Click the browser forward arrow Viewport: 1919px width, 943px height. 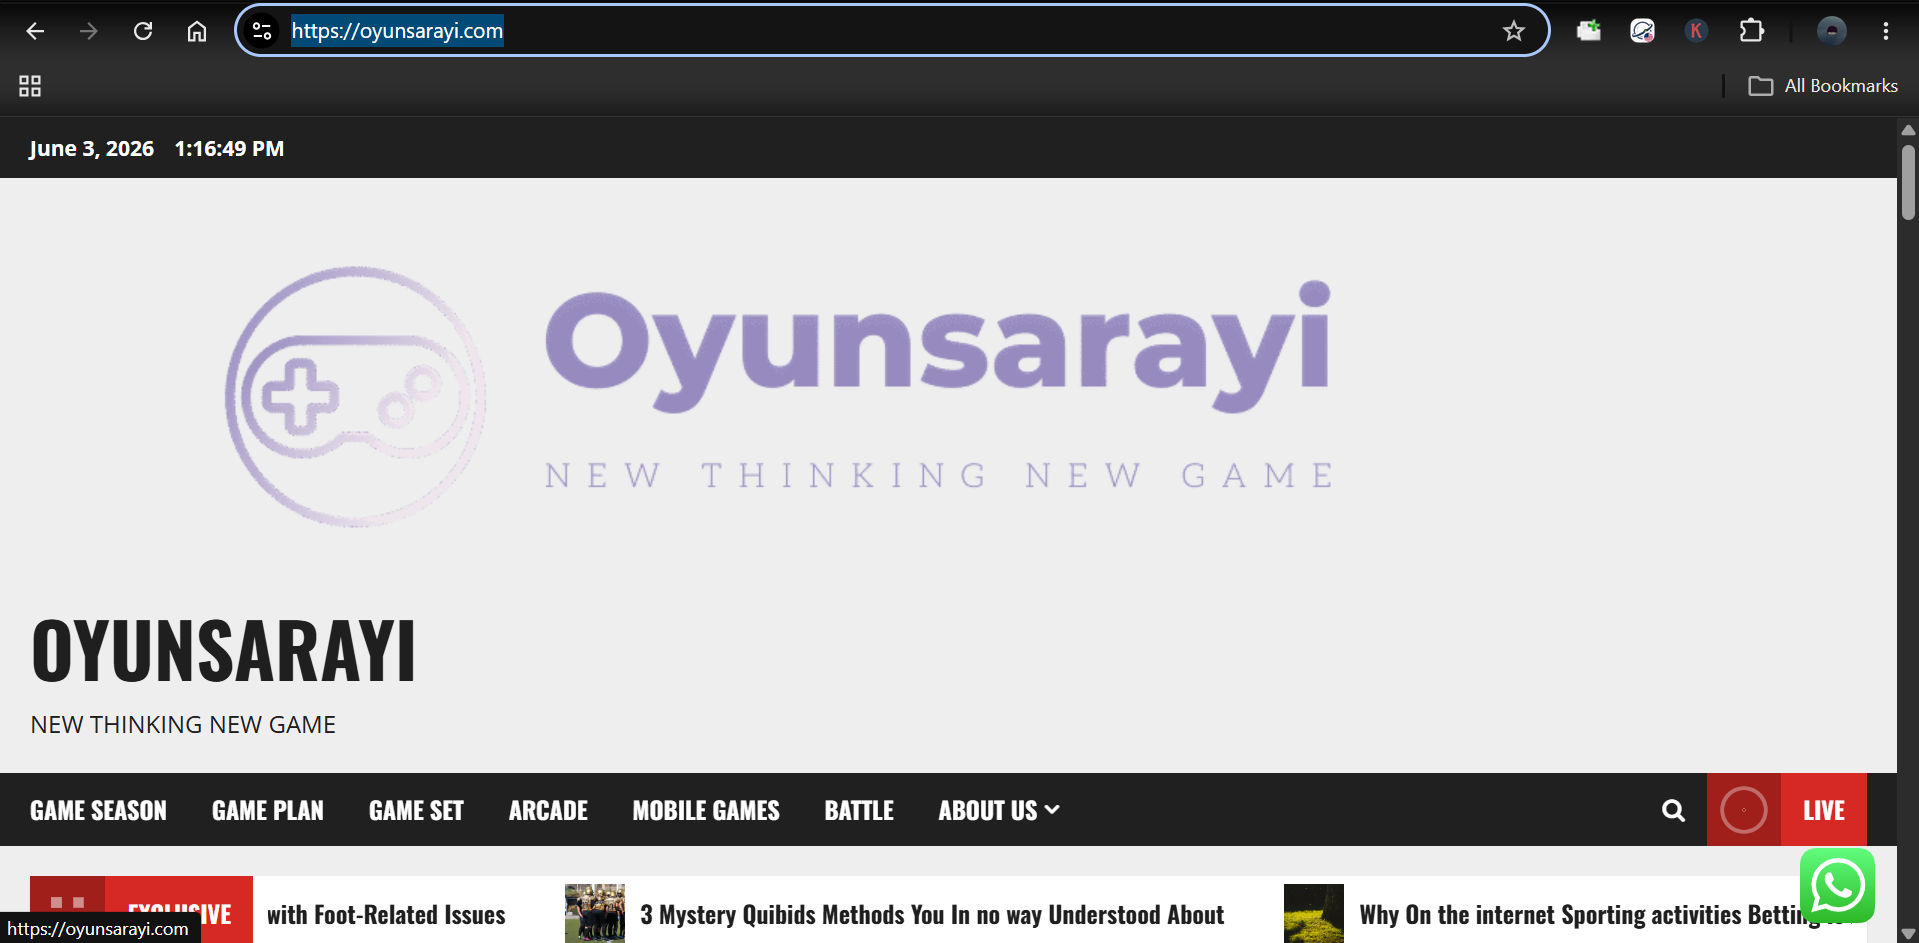[89, 31]
